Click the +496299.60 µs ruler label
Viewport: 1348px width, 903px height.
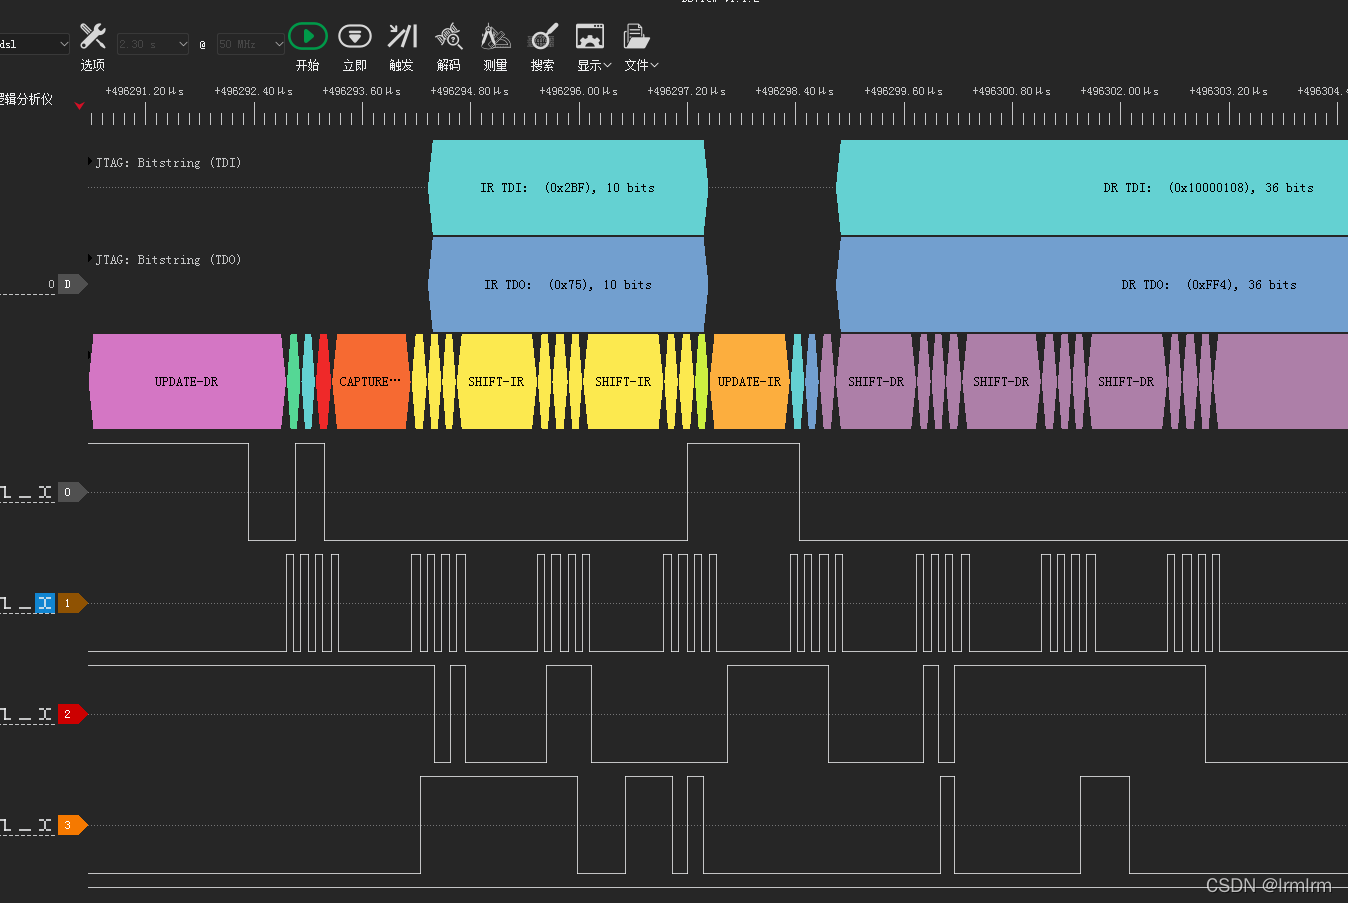904,91
